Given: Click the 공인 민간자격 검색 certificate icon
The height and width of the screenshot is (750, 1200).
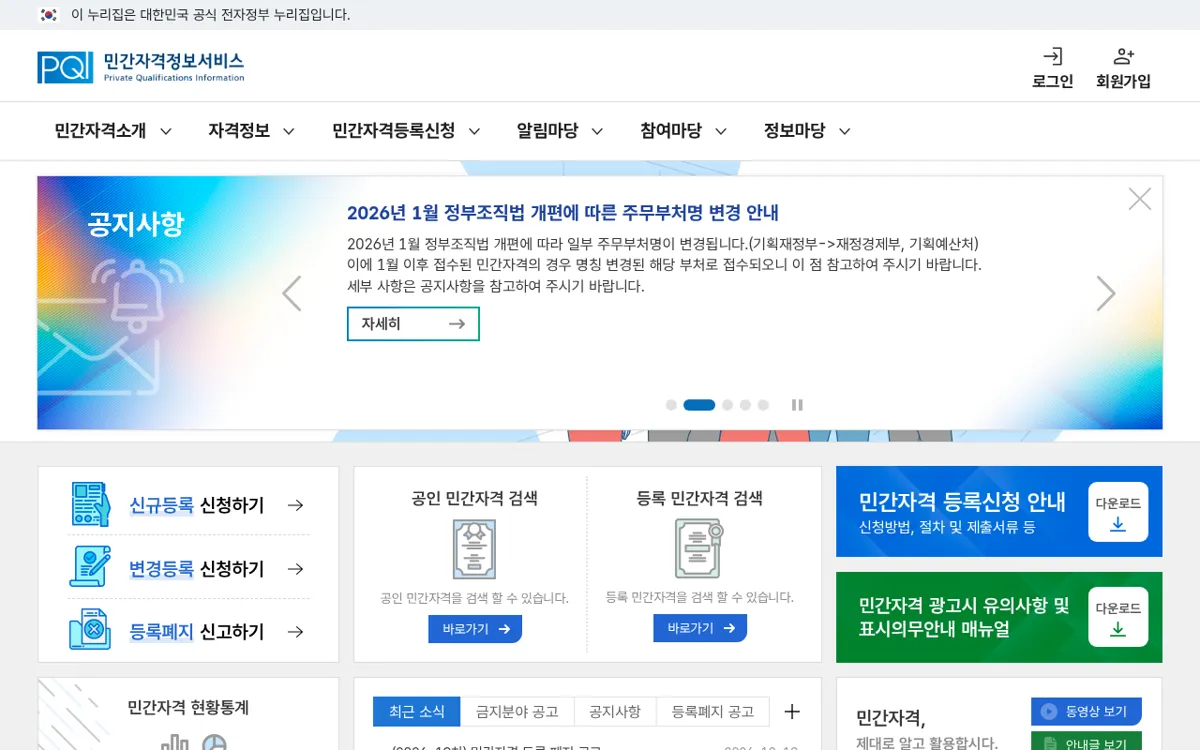Looking at the screenshot, I should (x=474, y=549).
